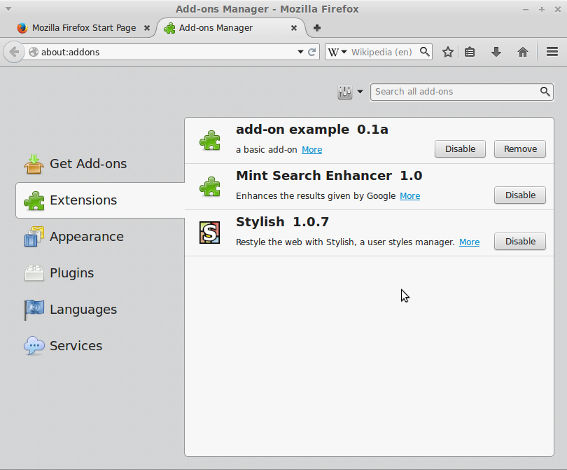This screenshot has height=470, width=567.
Task: Reload the about:addons page
Action: (312, 52)
